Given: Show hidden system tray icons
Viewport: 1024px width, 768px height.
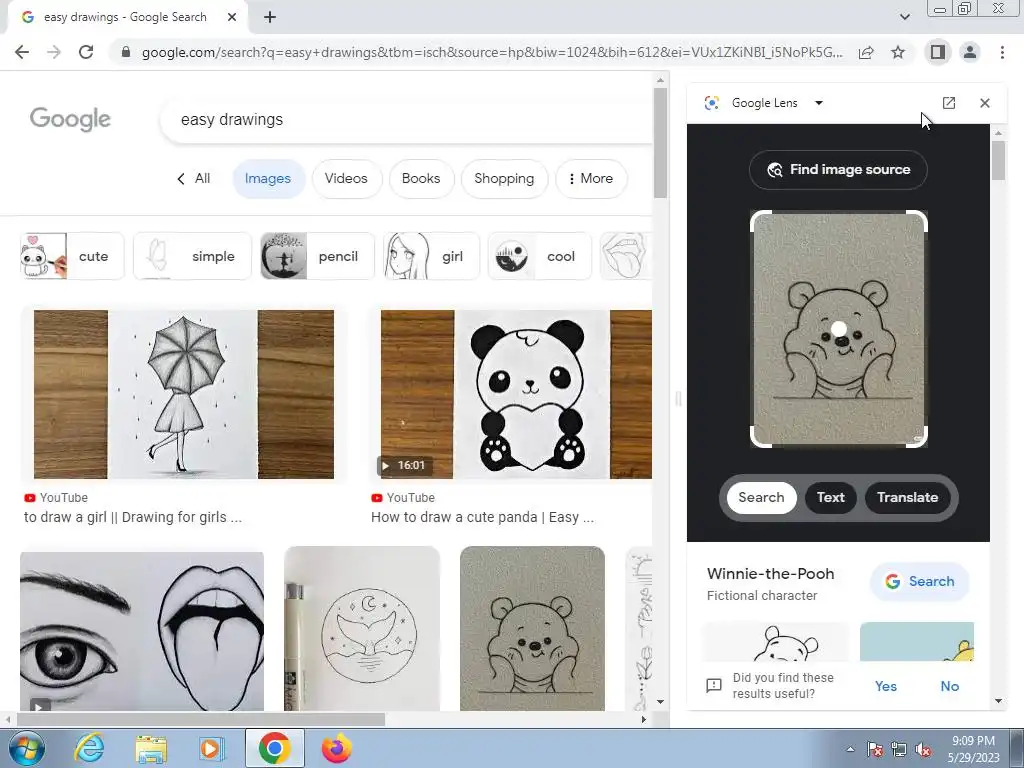Looking at the screenshot, I should (x=850, y=749).
